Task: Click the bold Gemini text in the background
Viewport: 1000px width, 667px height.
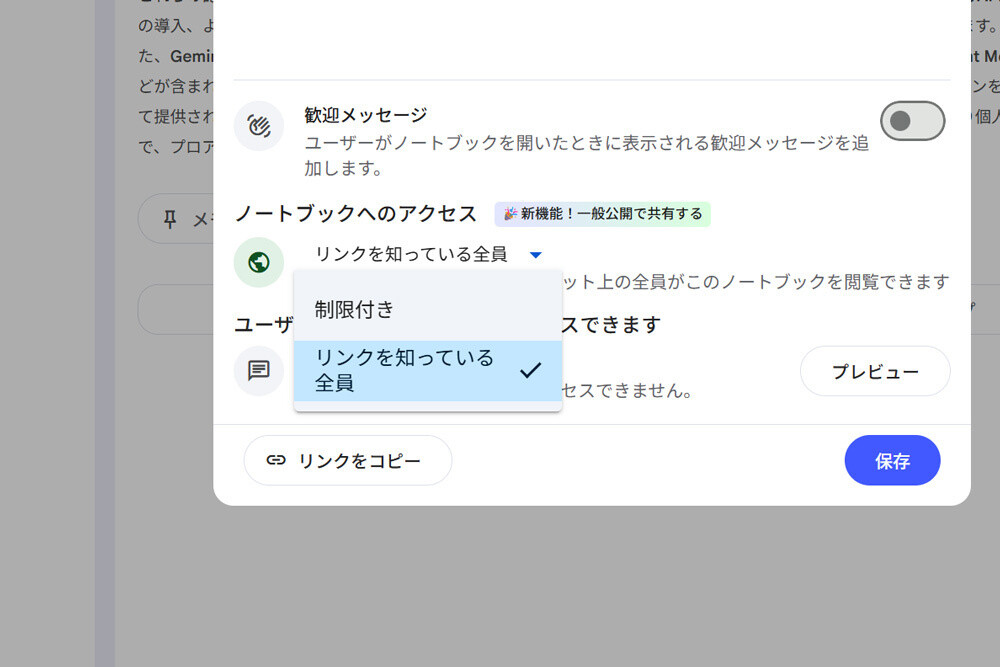Action: [x=193, y=56]
